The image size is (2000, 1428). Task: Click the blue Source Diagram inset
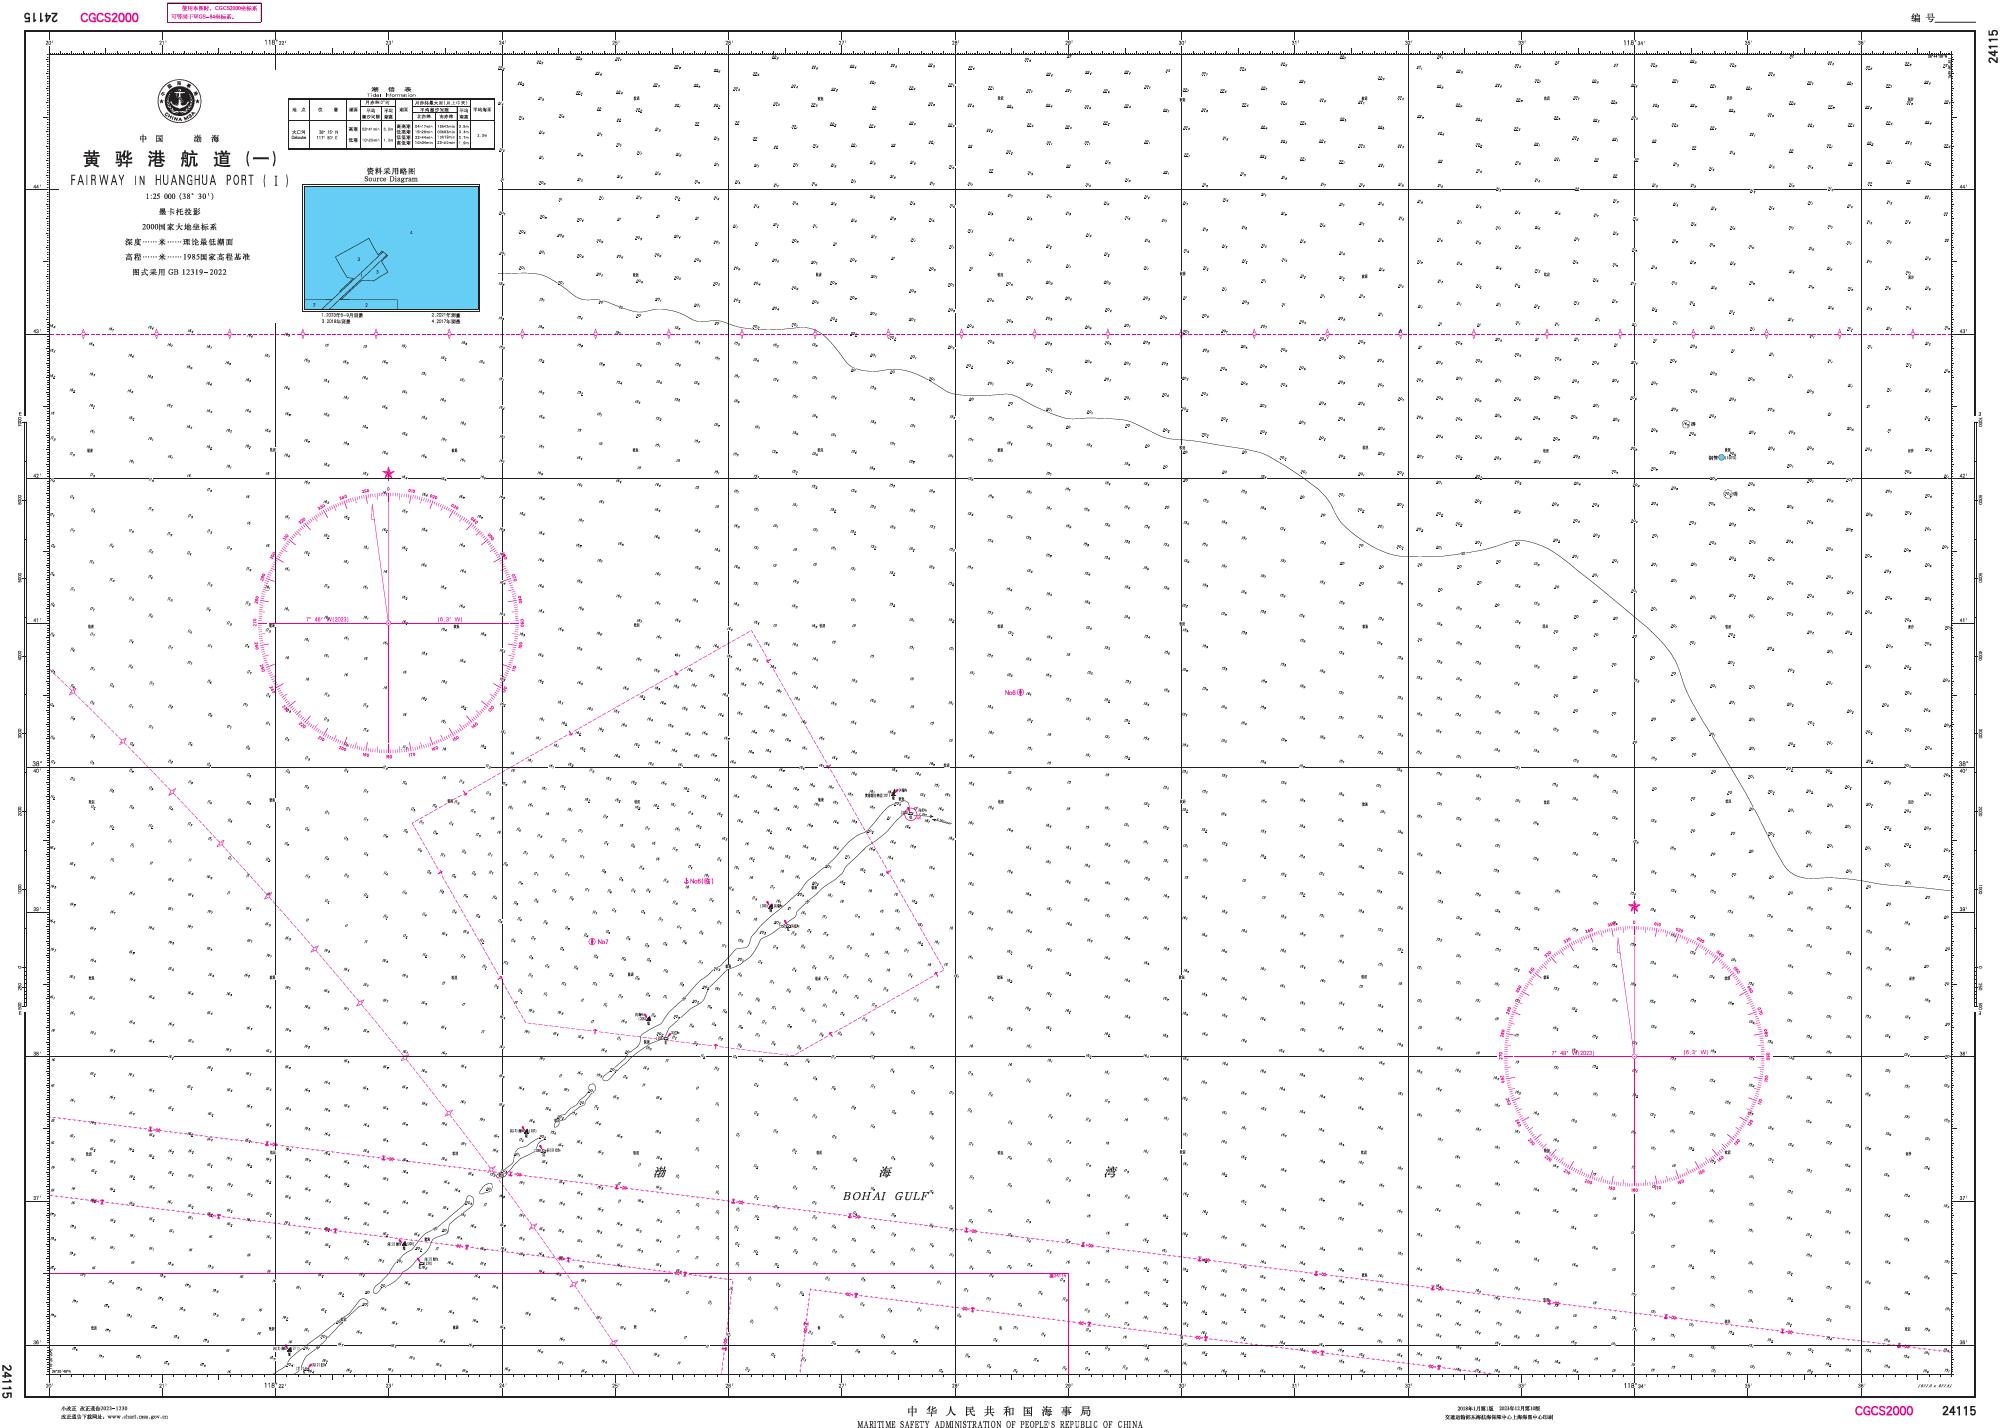pos(391,248)
